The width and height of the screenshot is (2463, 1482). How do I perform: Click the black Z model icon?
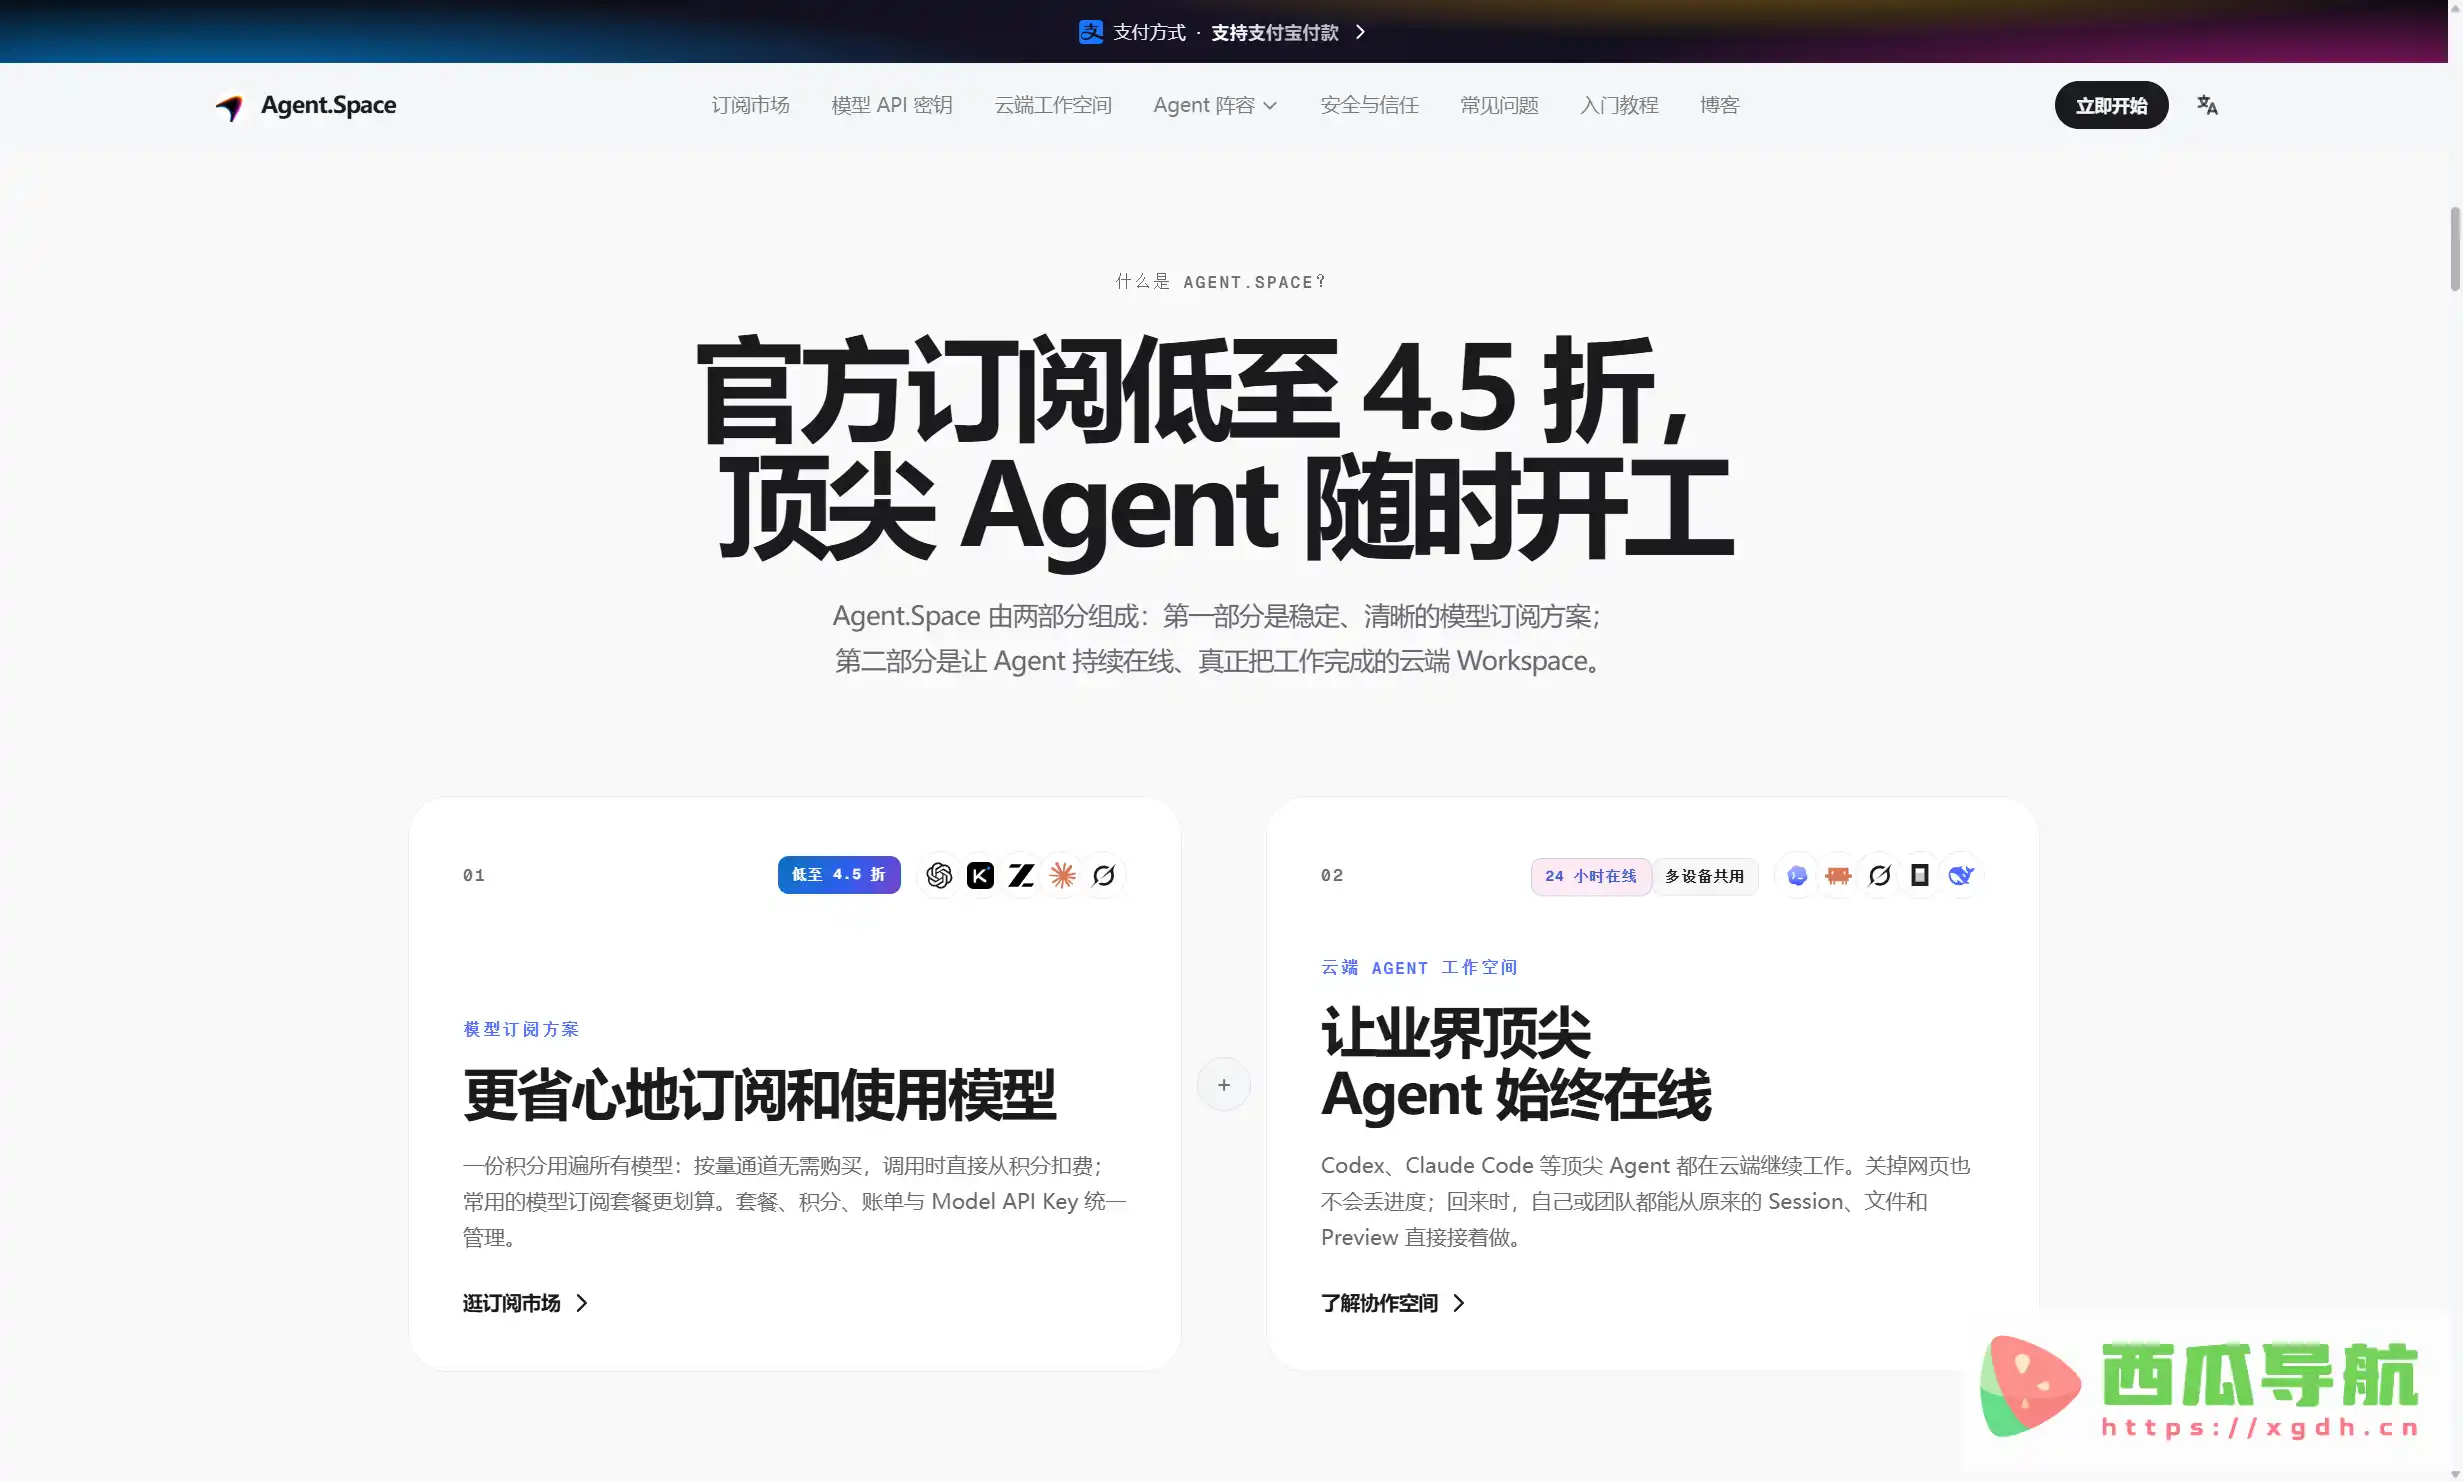(1021, 876)
